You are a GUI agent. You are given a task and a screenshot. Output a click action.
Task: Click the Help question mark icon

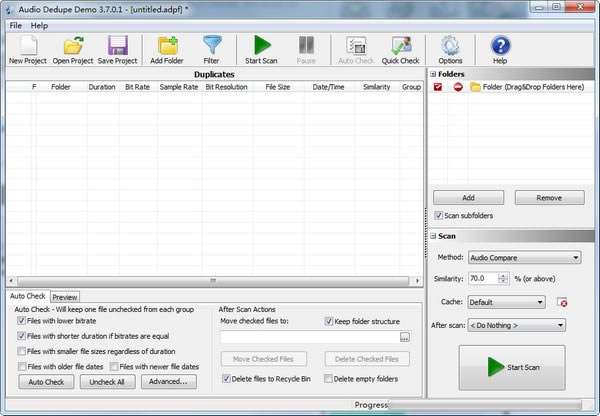click(x=500, y=45)
